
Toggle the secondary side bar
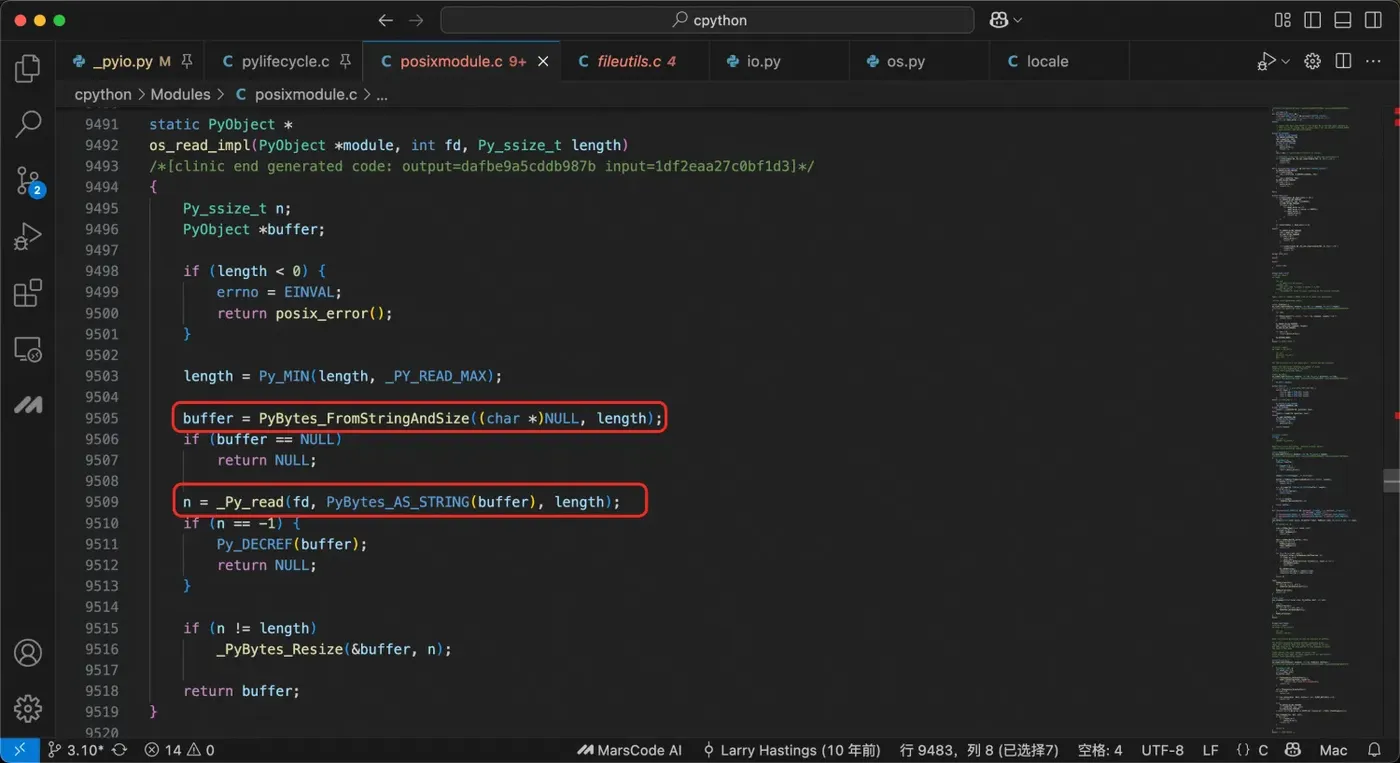click(1373, 20)
